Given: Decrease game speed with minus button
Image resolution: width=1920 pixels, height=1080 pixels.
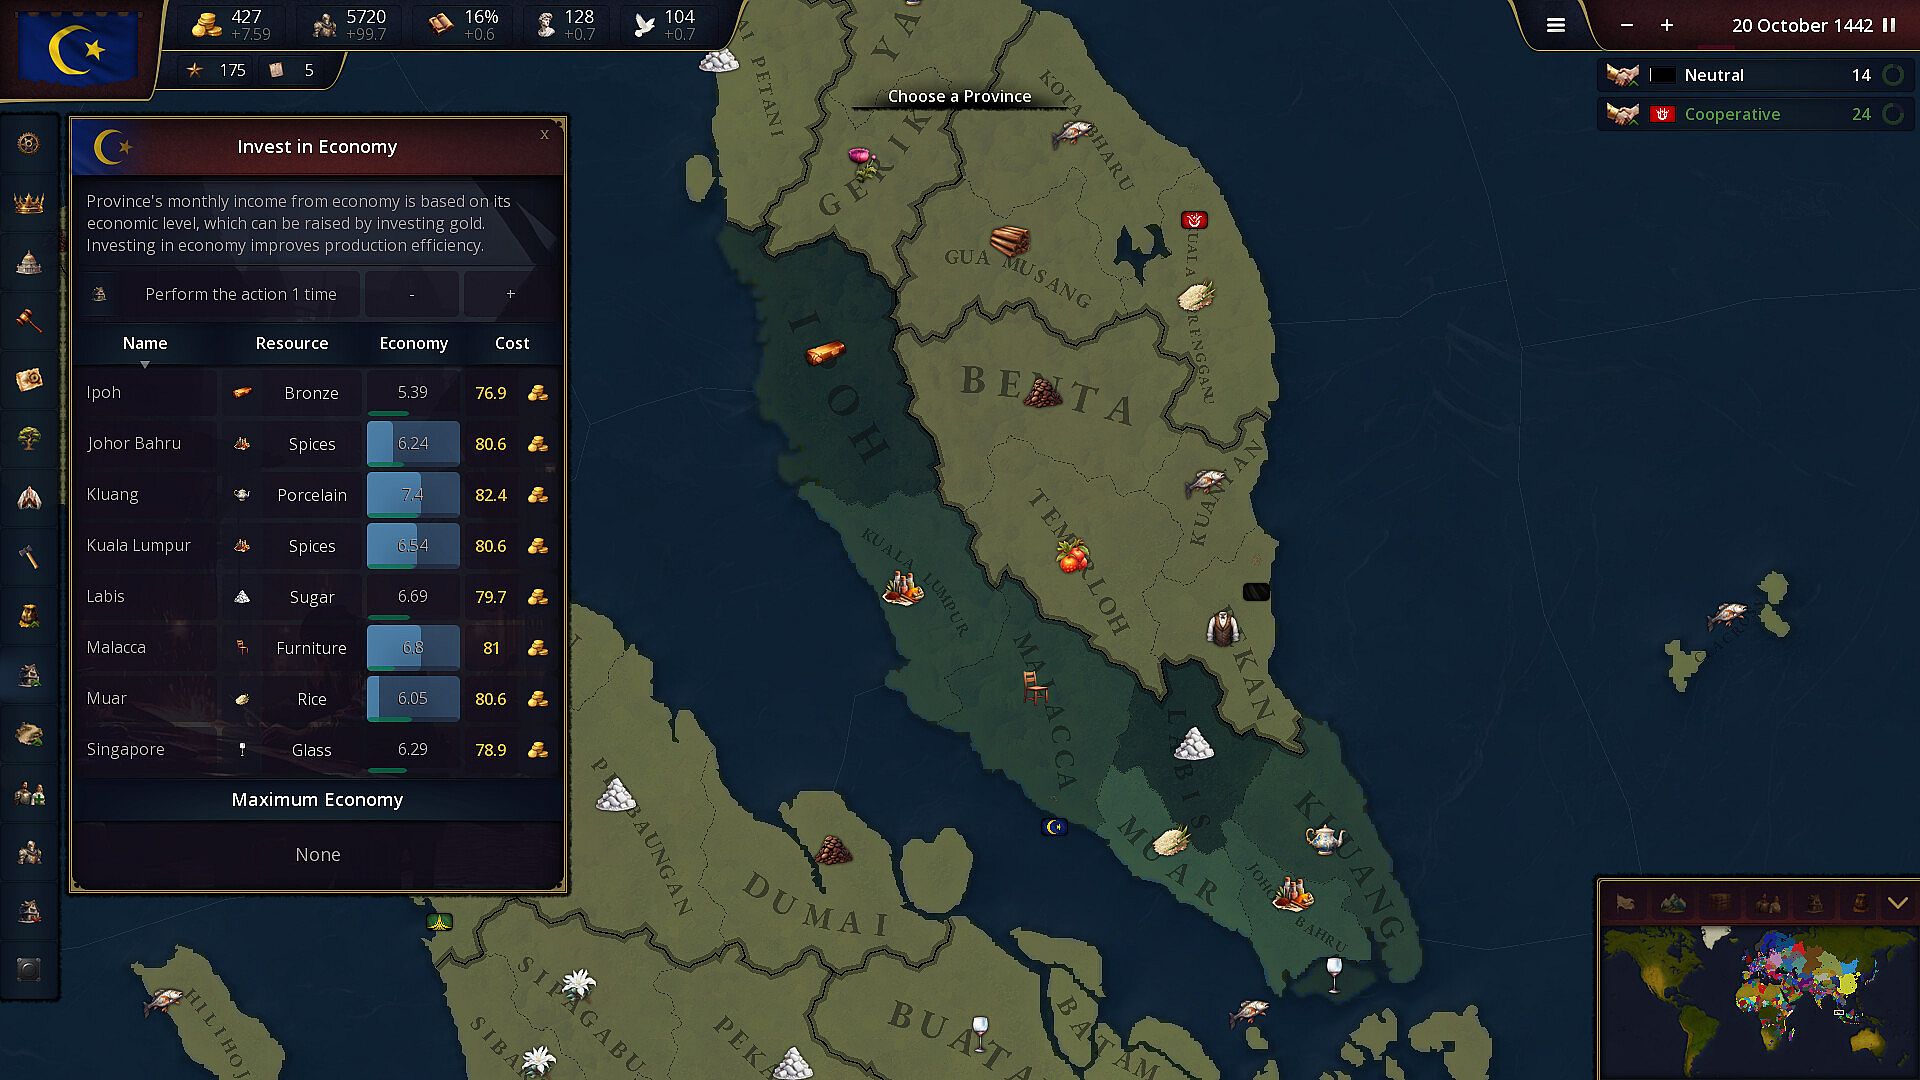Looking at the screenshot, I should 1627,25.
